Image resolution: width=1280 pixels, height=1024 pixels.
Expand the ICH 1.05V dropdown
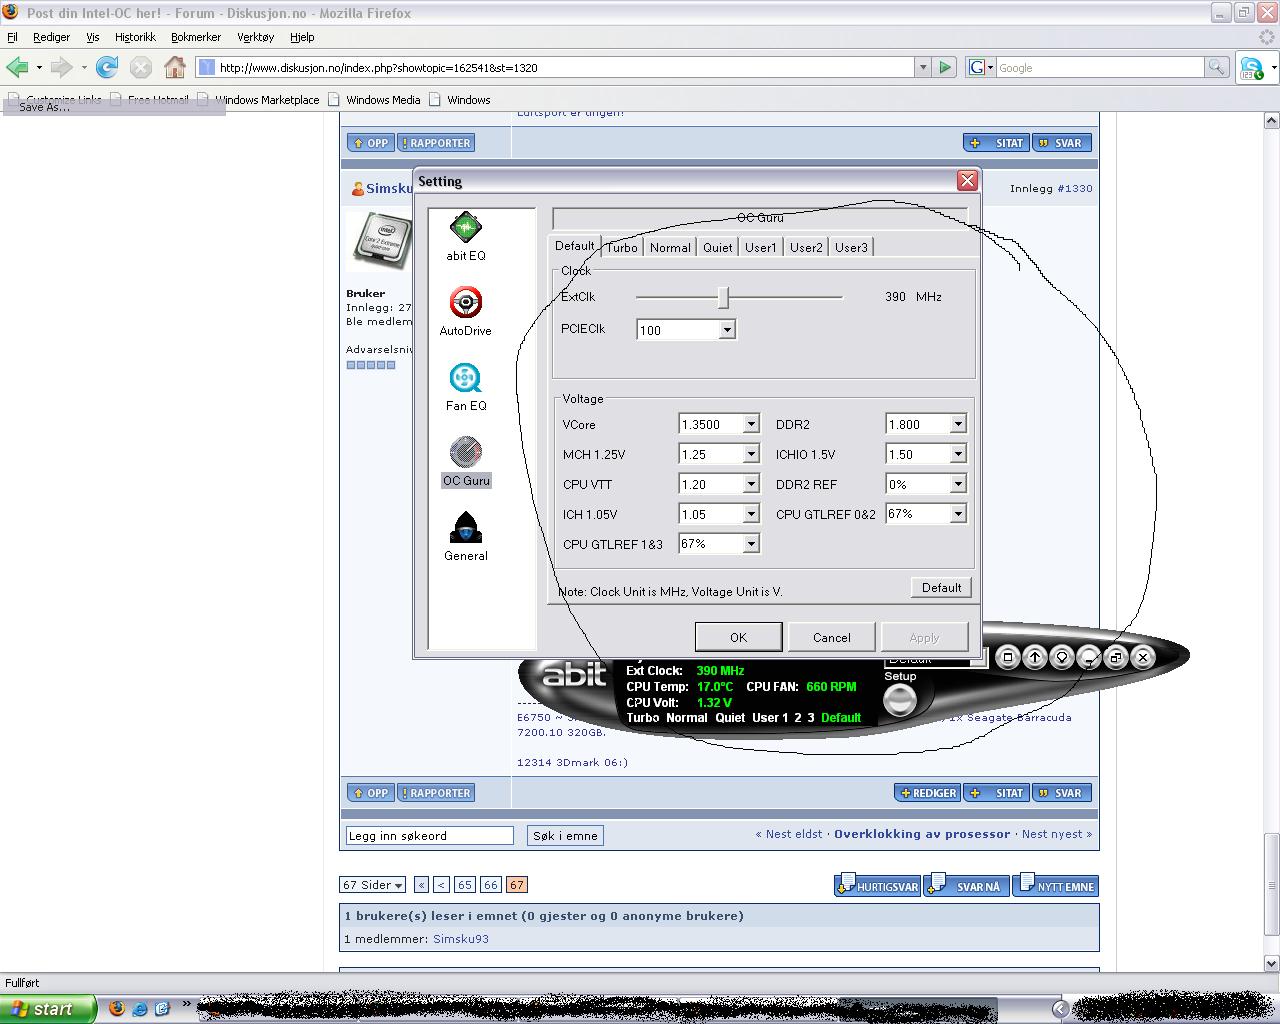[750, 514]
